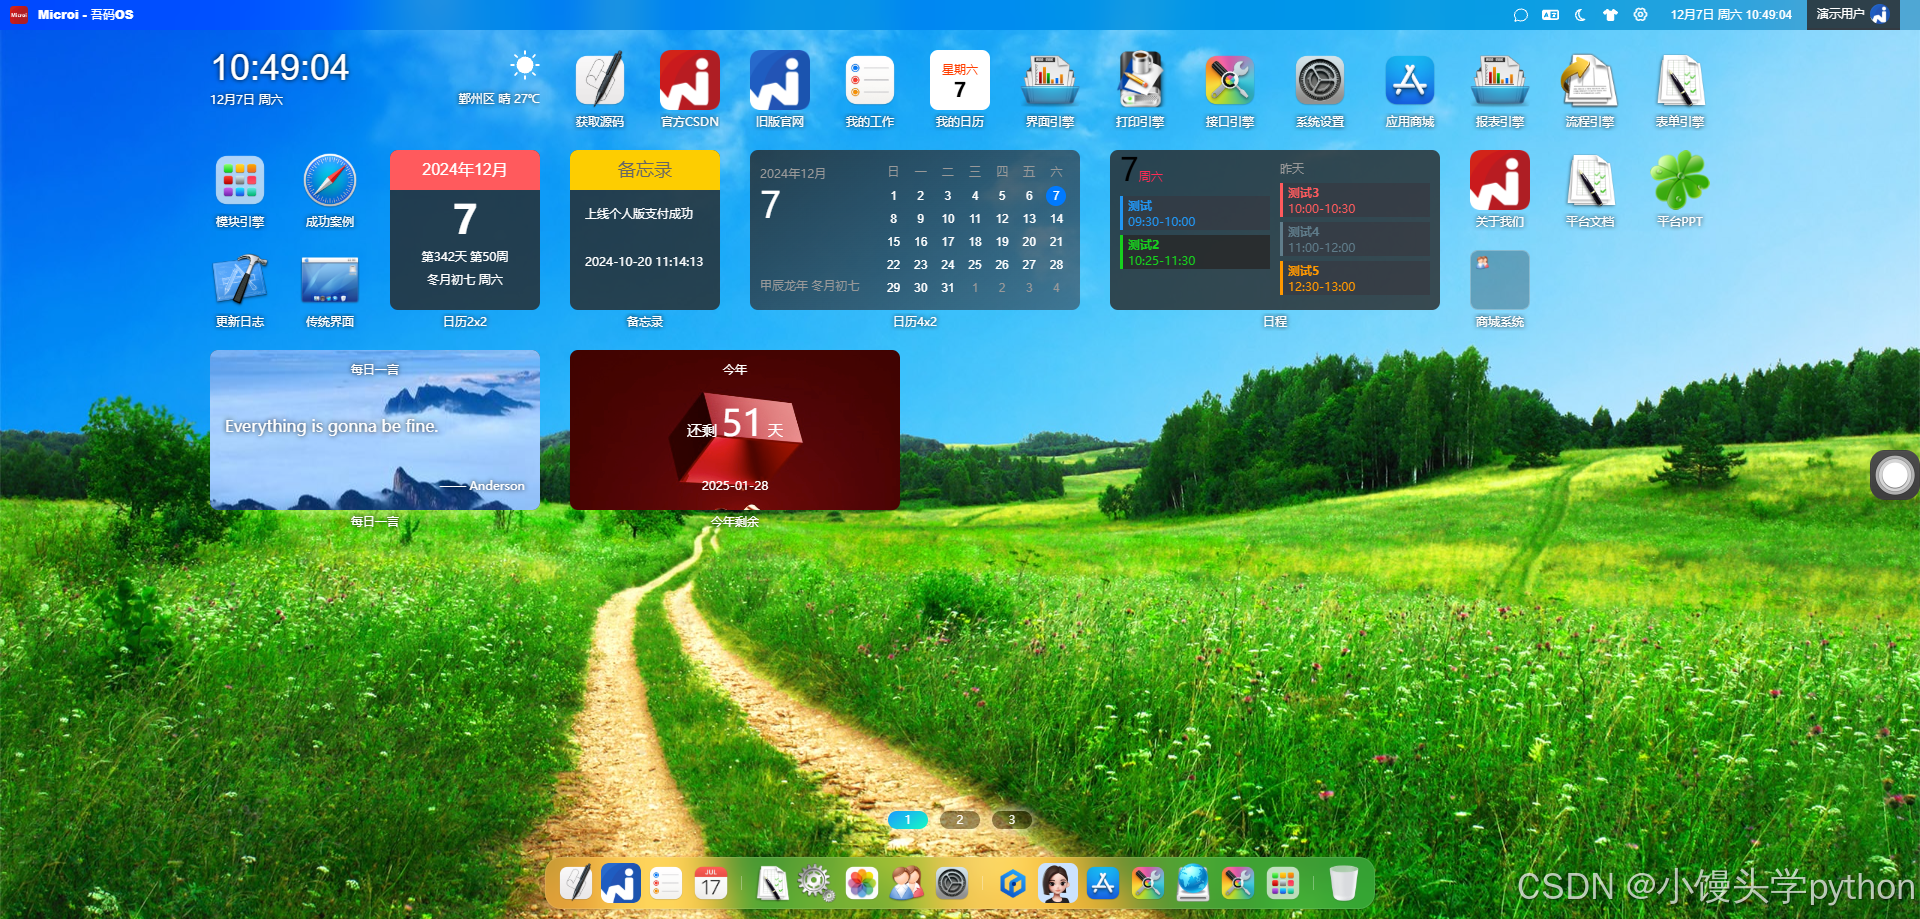Image resolution: width=1920 pixels, height=919 pixels.
Task: Open the 旧版官网 desktop icon
Action: click(780, 80)
